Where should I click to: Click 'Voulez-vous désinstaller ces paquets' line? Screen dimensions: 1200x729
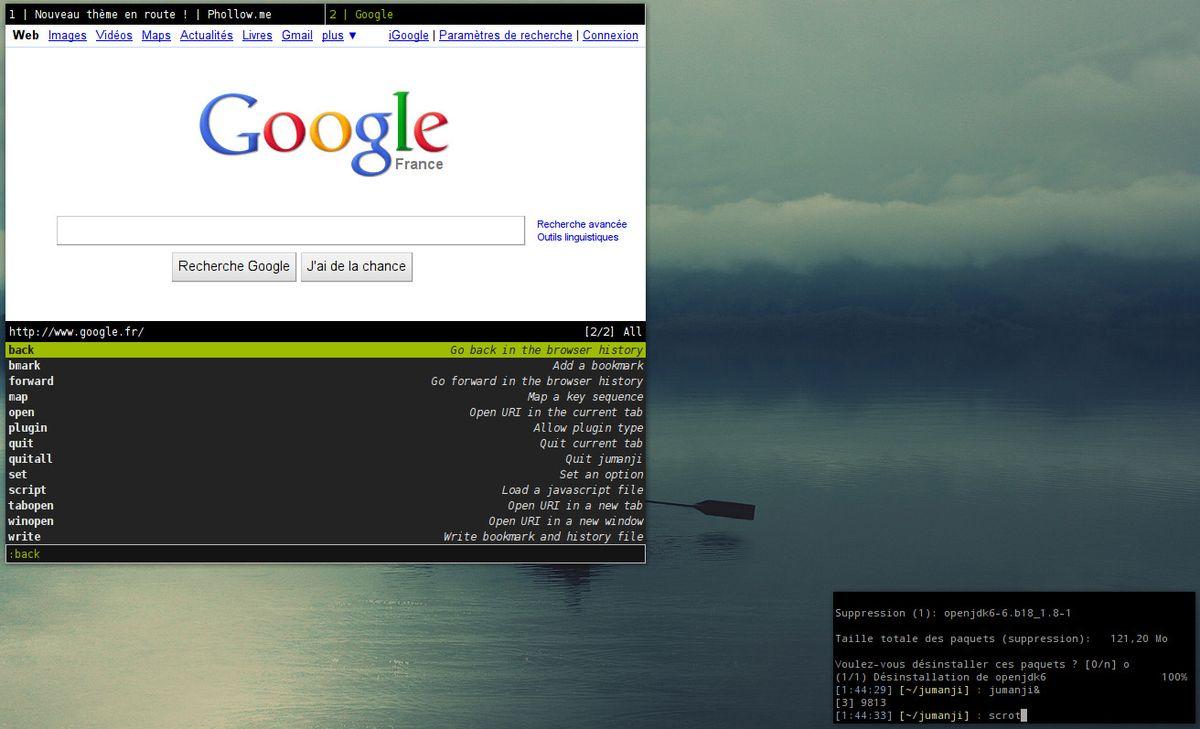click(982, 664)
